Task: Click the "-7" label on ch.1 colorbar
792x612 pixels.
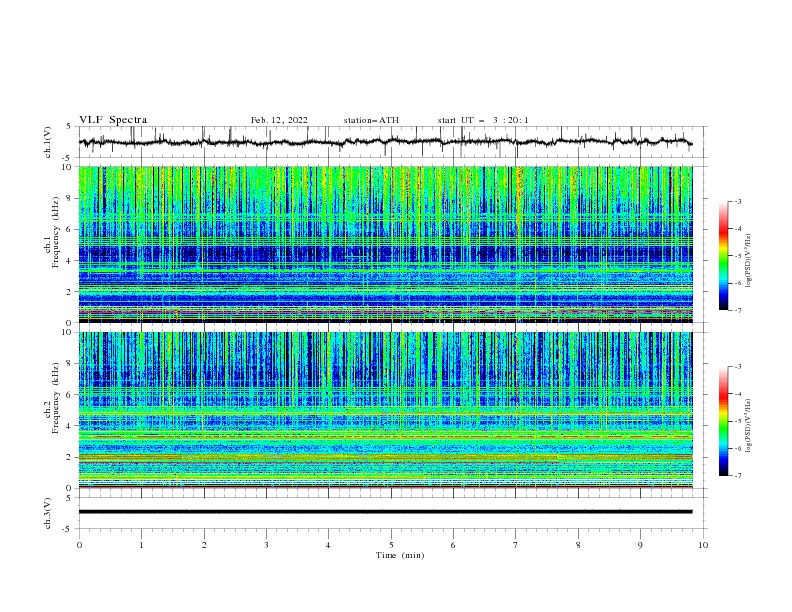Action: point(738,310)
